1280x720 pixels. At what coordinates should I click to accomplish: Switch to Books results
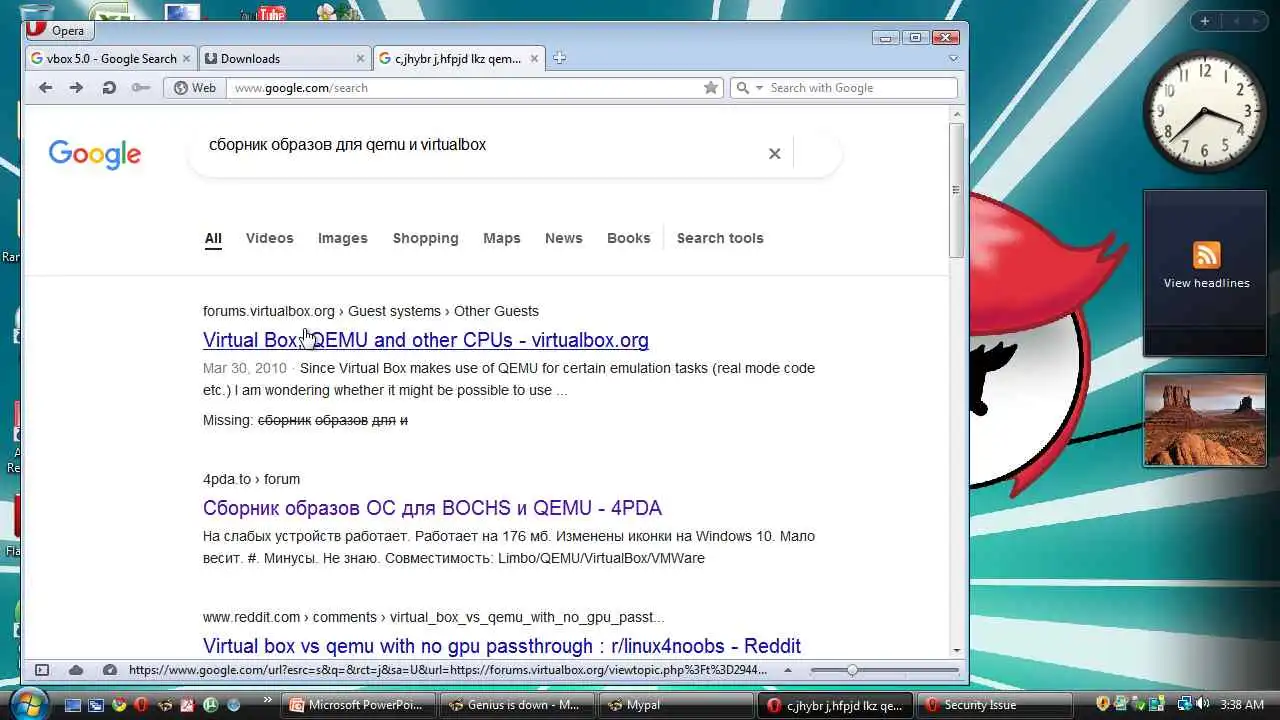tap(629, 238)
